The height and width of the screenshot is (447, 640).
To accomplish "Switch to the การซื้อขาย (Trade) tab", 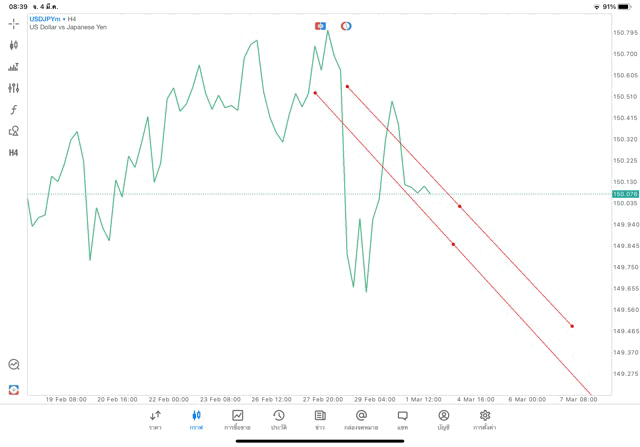I will click(x=237, y=419).
